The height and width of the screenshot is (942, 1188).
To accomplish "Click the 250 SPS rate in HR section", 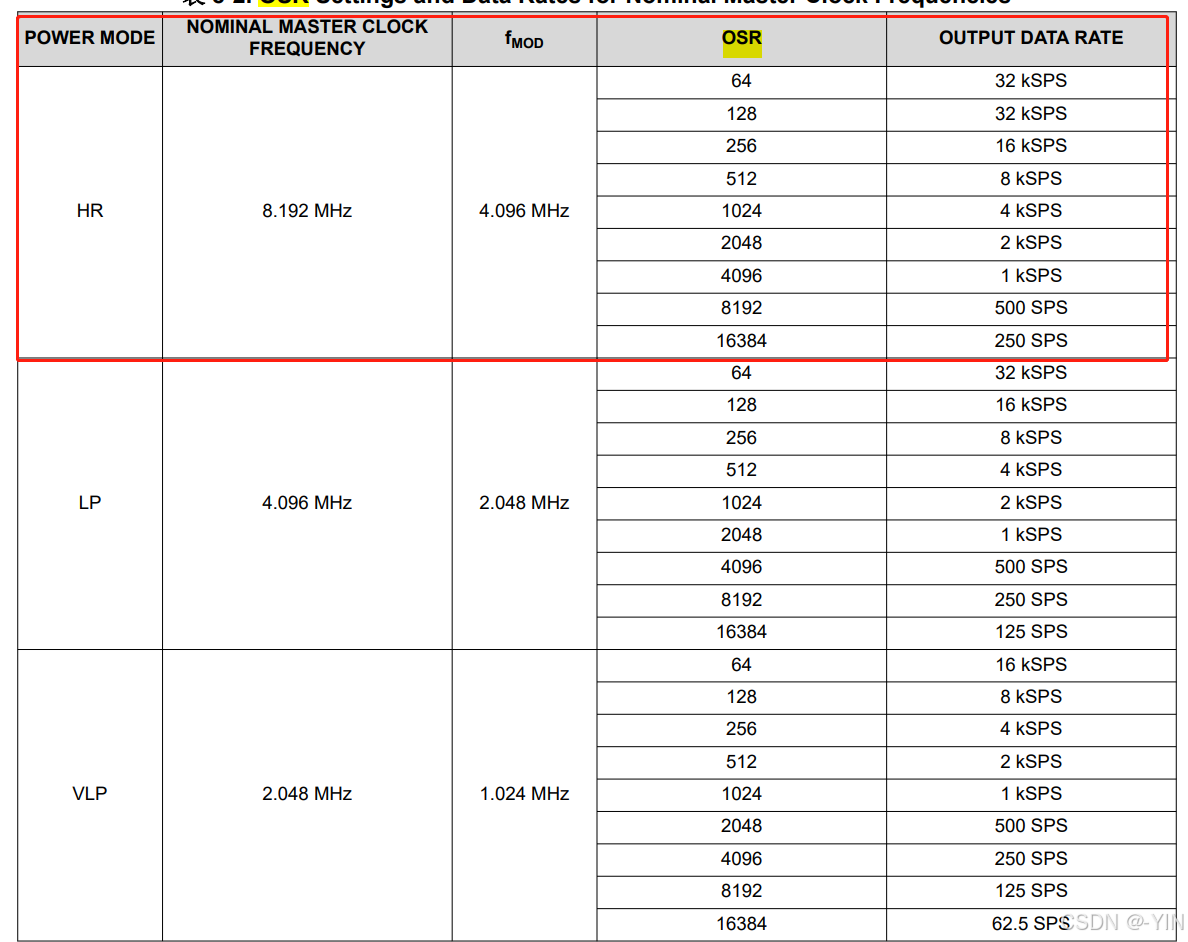I will pos(1030,341).
